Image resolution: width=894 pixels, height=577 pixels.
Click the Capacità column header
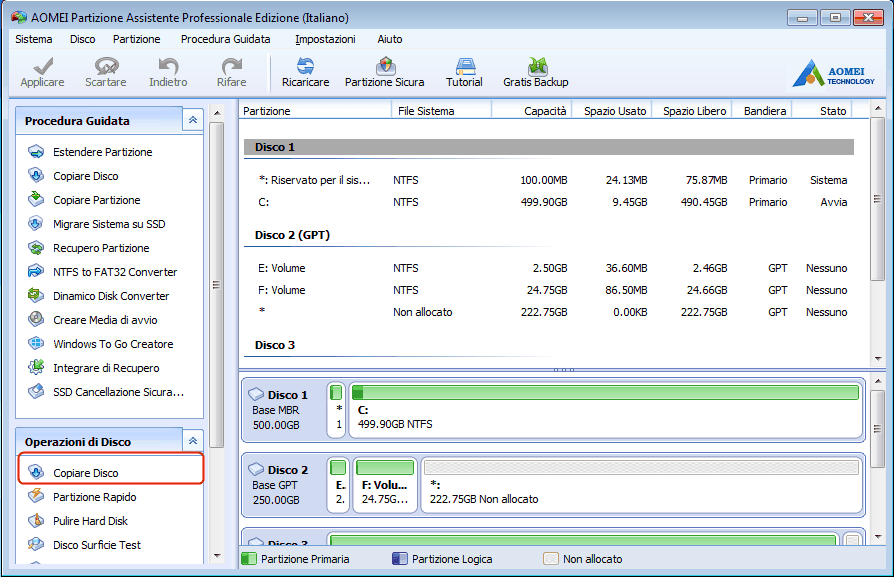click(545, 111)
